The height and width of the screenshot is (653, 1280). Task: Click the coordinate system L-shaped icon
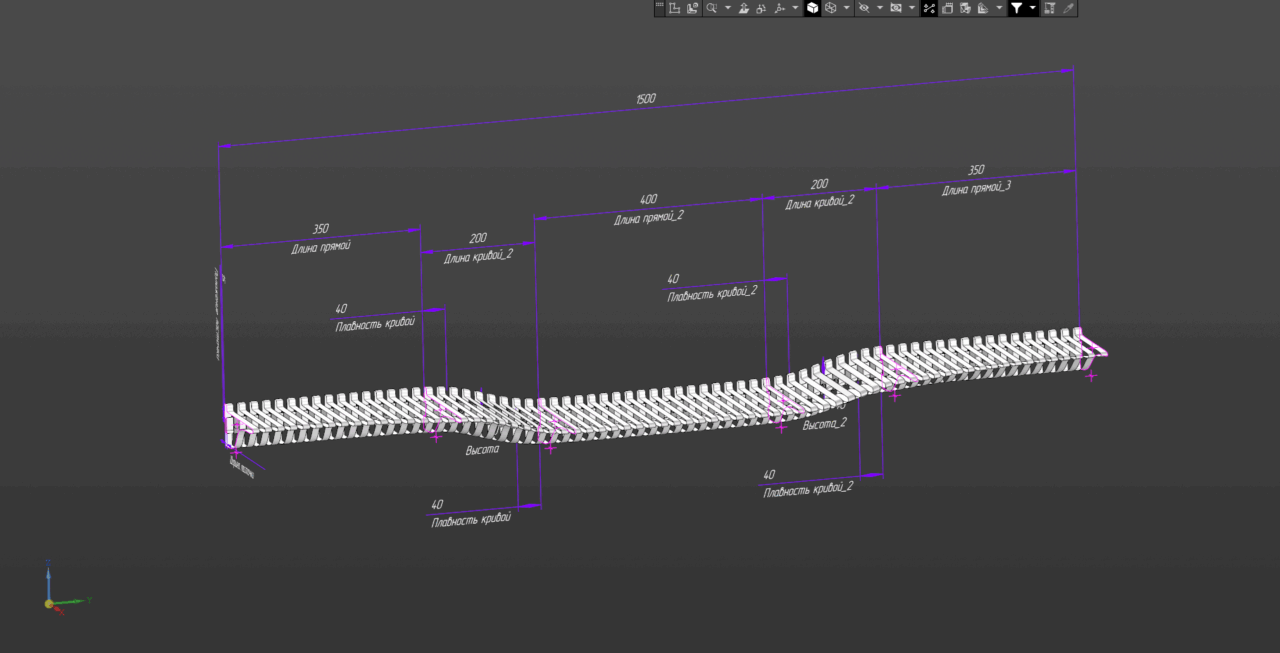point(674,8)
